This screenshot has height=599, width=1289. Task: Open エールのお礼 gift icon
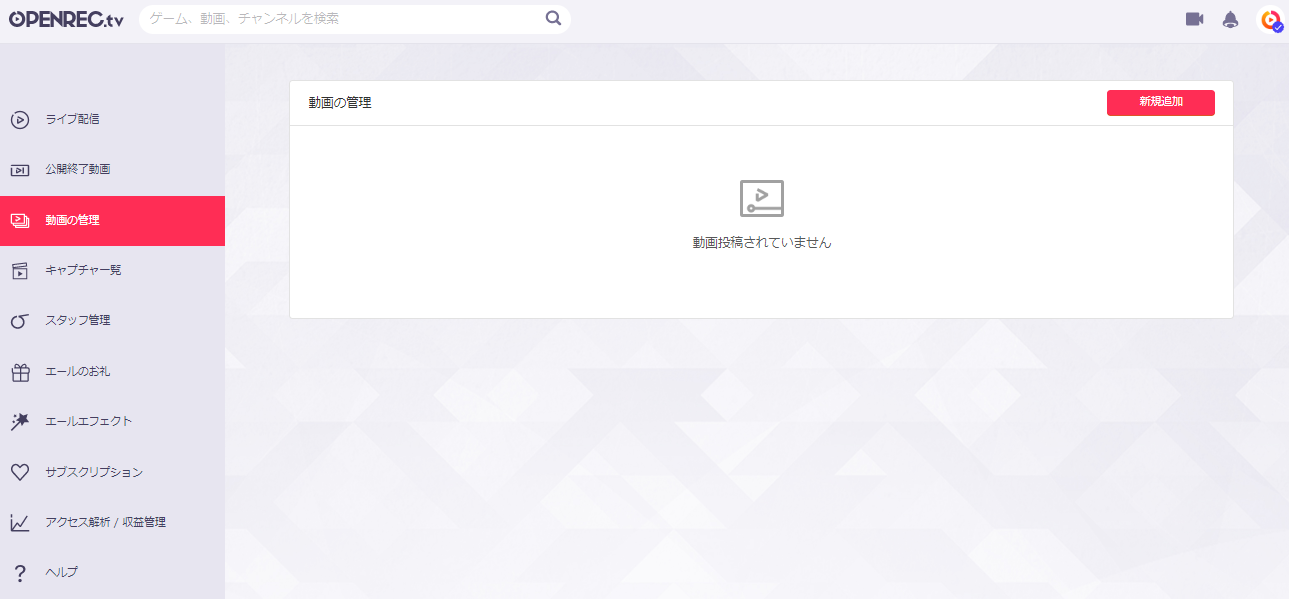point(20,371)
